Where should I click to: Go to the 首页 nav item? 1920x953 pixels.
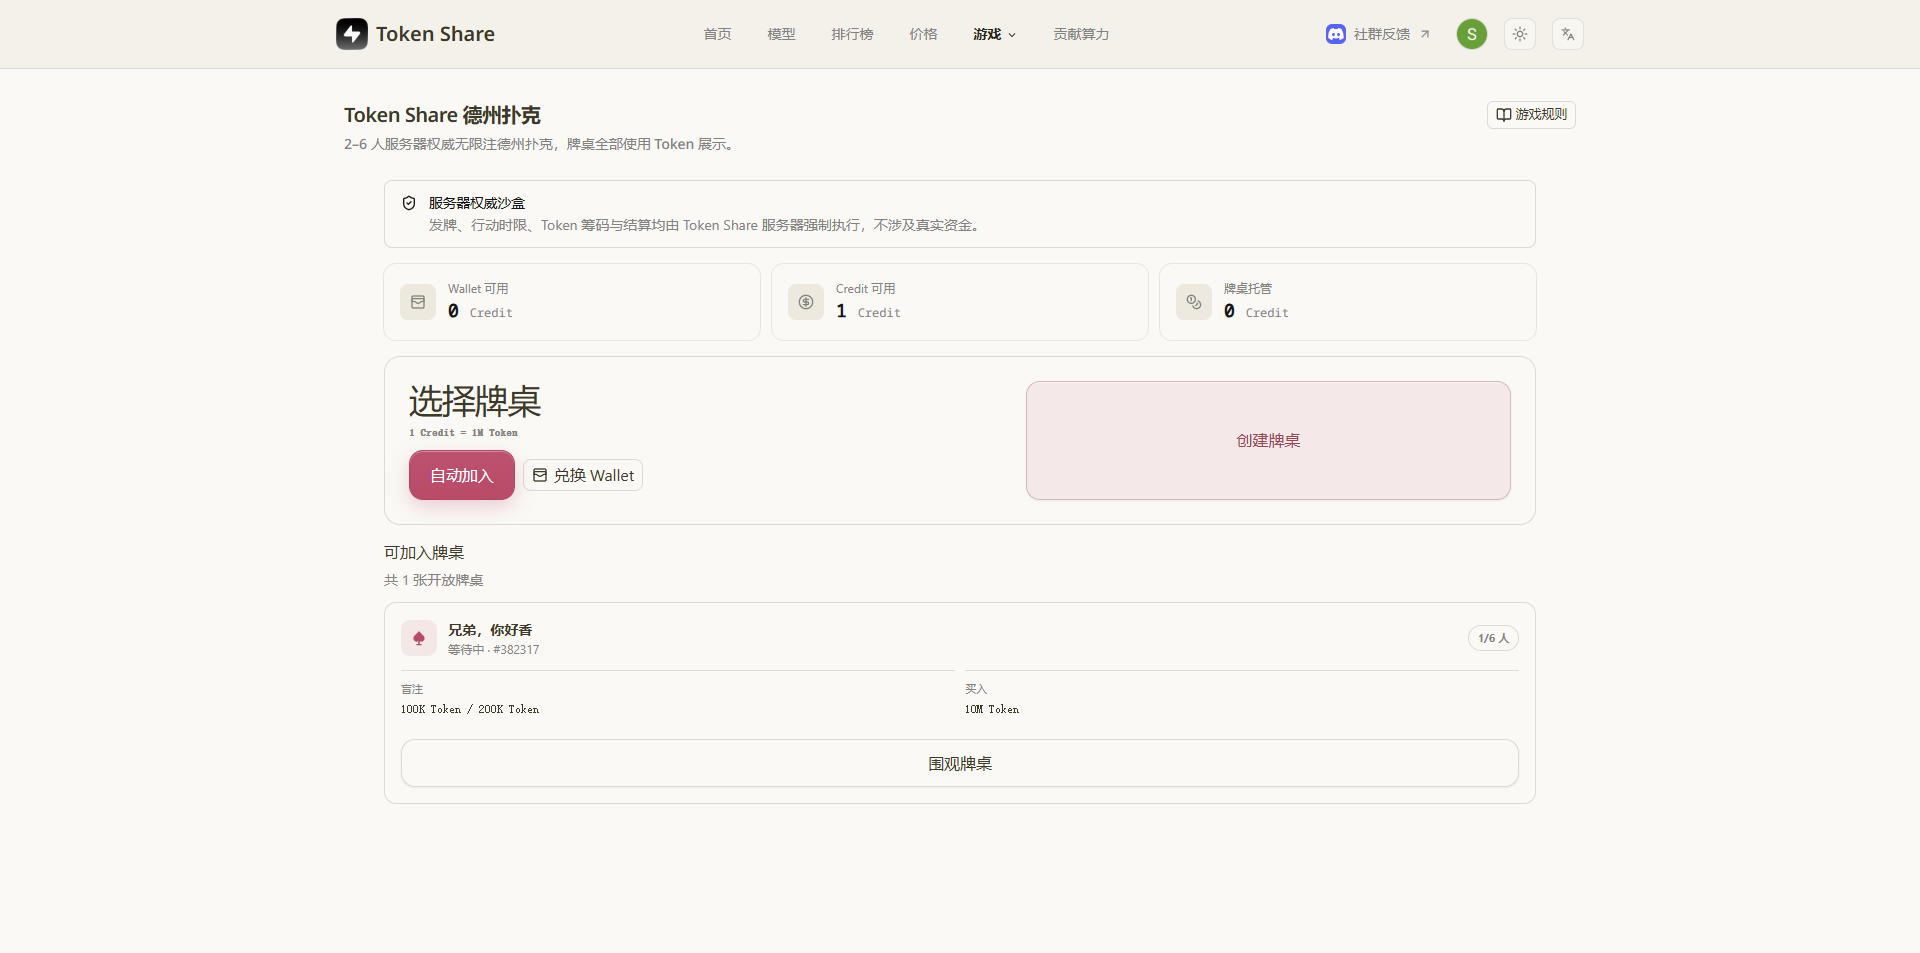point(717,34)
